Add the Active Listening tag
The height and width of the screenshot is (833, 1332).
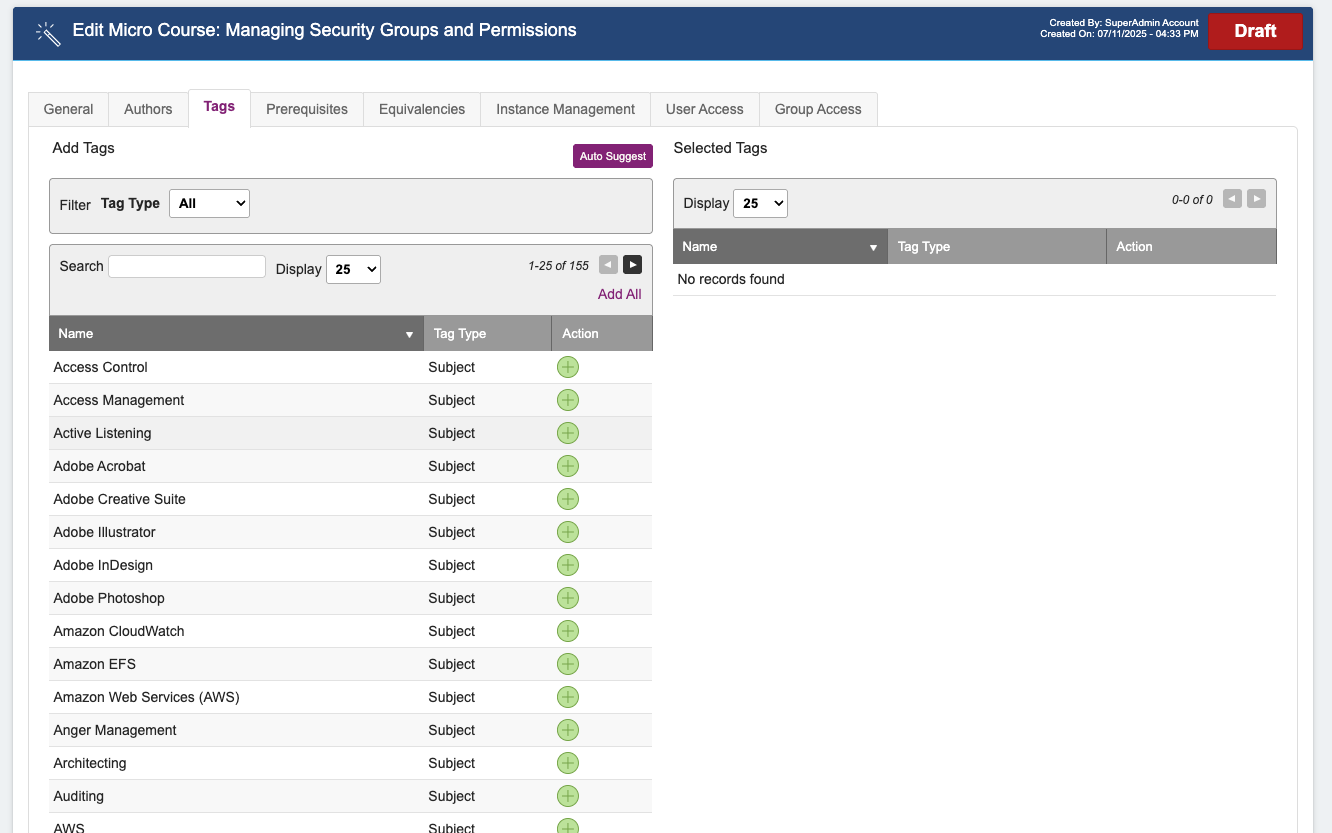tap(568, 433)
